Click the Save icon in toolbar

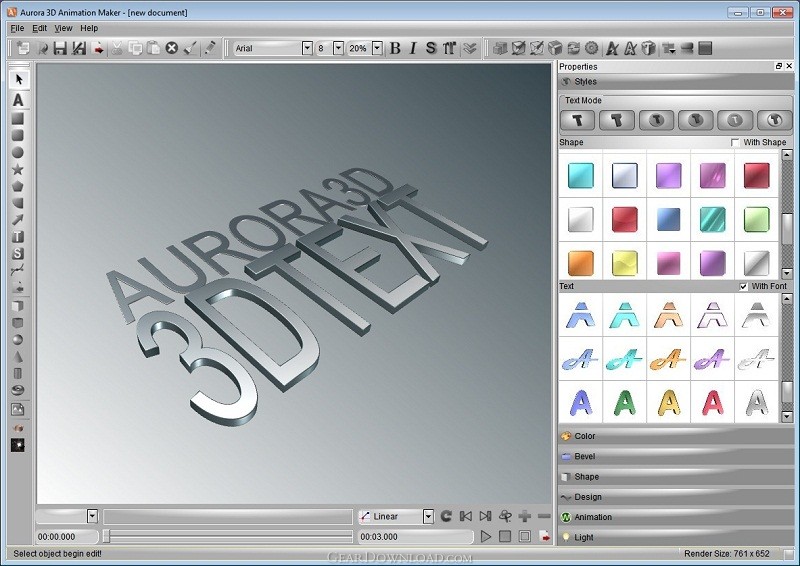(x=60, y=48)
